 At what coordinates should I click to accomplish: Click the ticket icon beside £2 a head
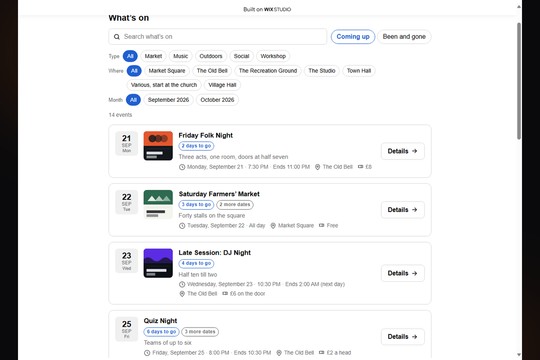(x=321, y=352)
